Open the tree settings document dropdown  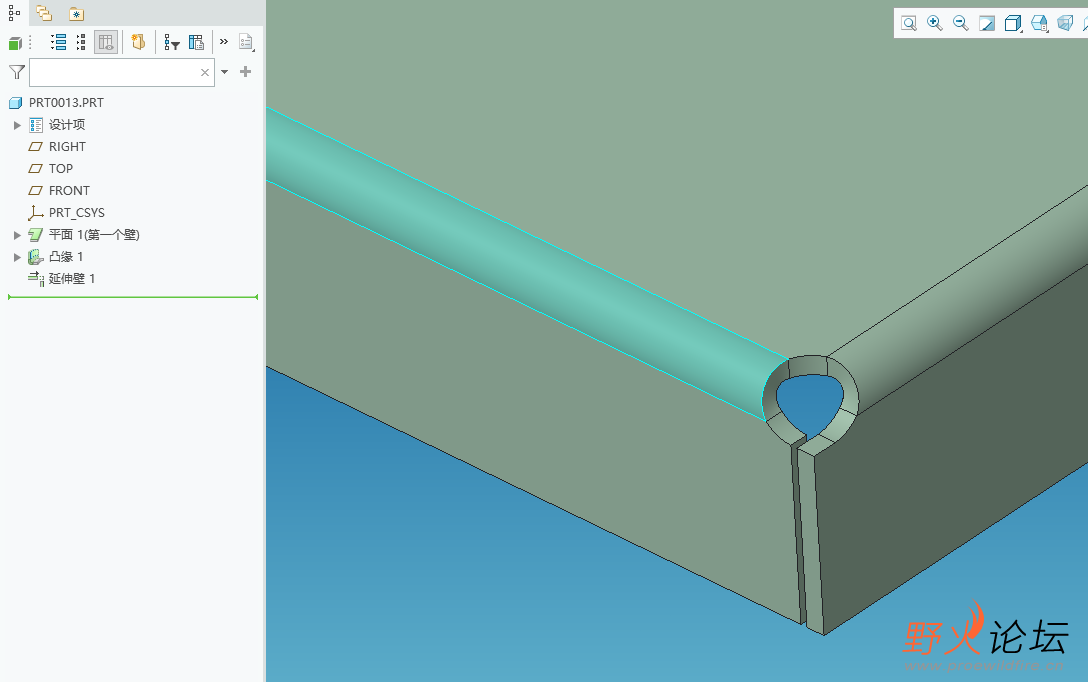click(x=246, y=42)
